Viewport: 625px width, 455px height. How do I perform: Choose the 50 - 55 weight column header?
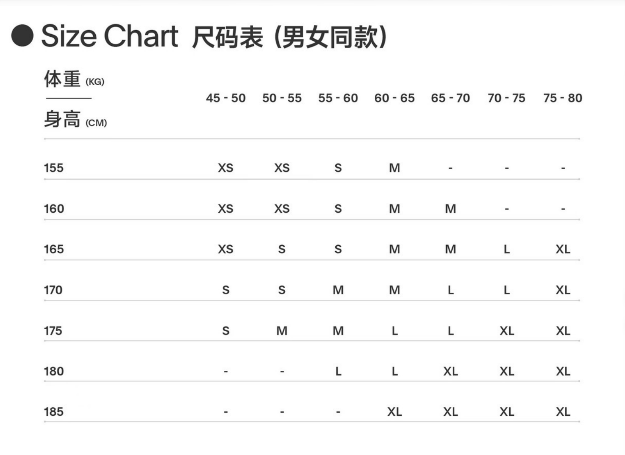(x=281, y=98)
